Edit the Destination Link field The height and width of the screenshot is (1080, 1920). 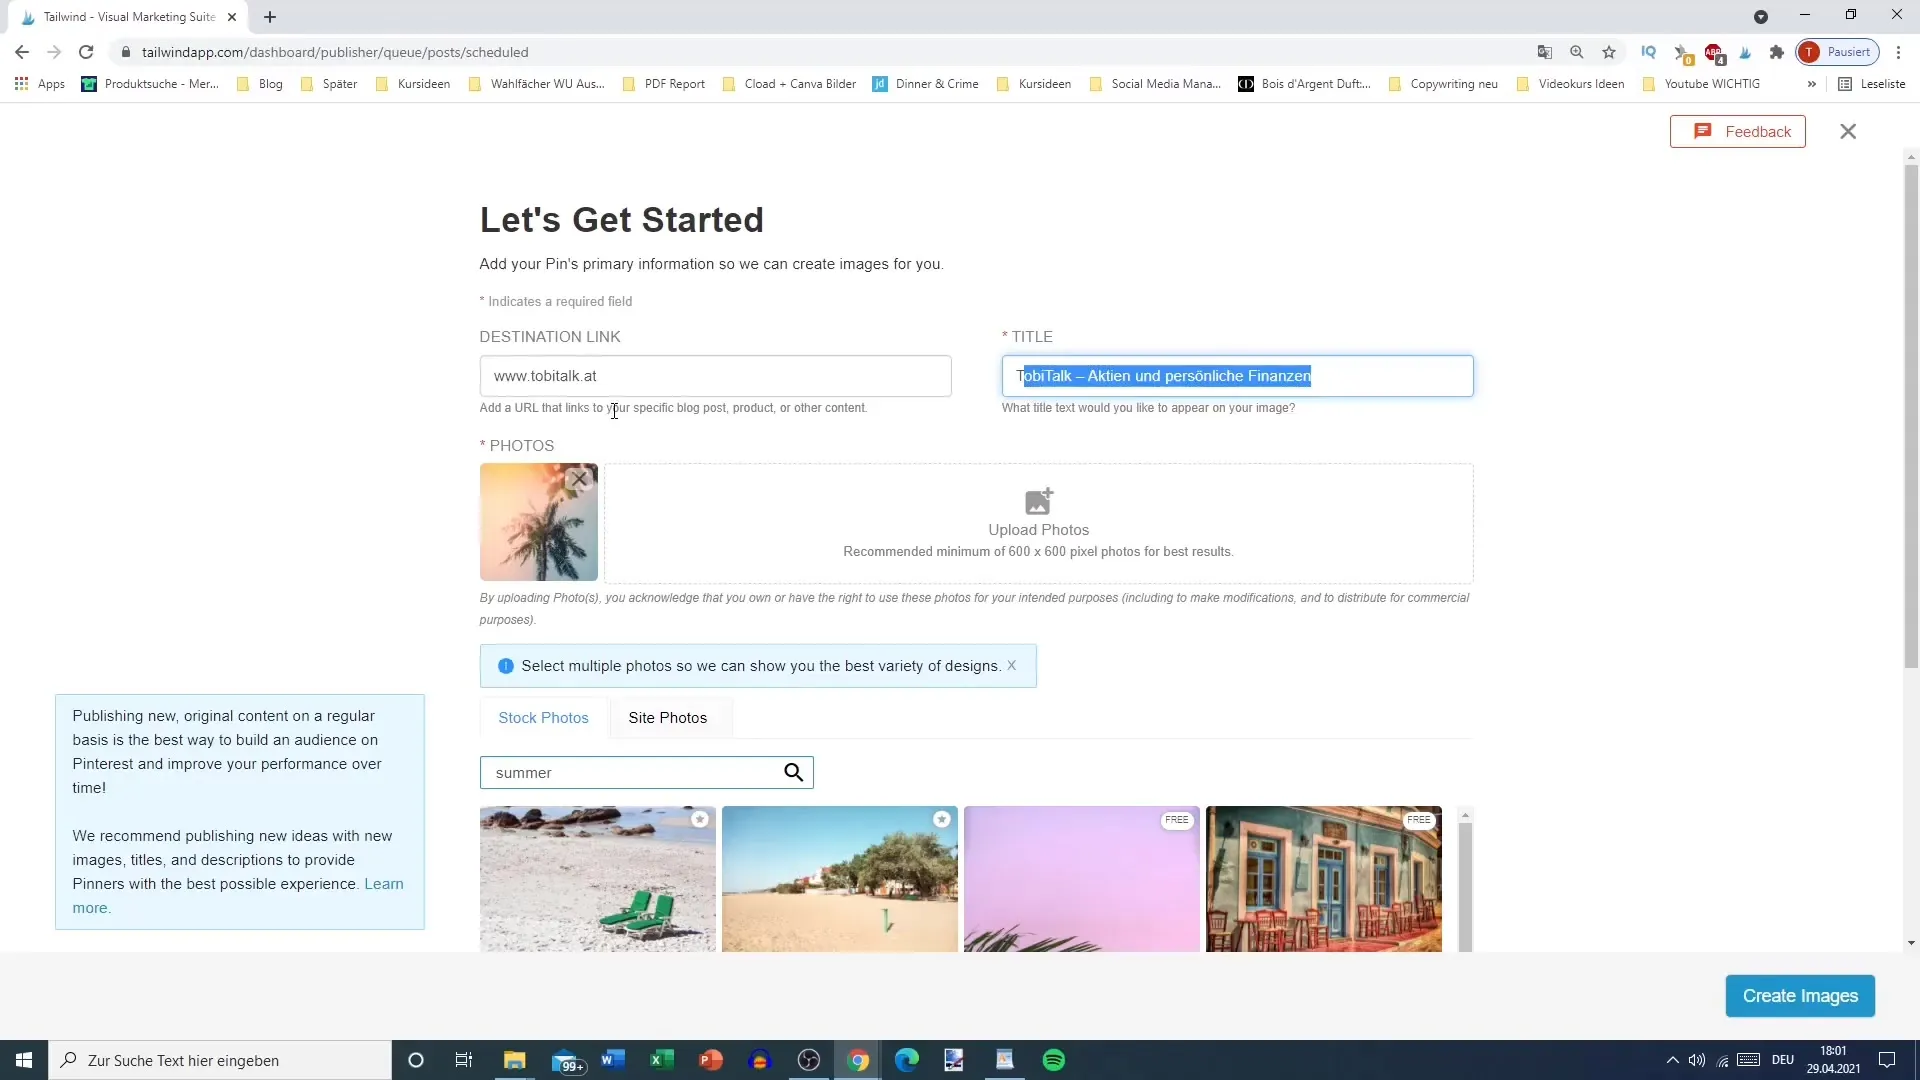[x=715, y=376]
